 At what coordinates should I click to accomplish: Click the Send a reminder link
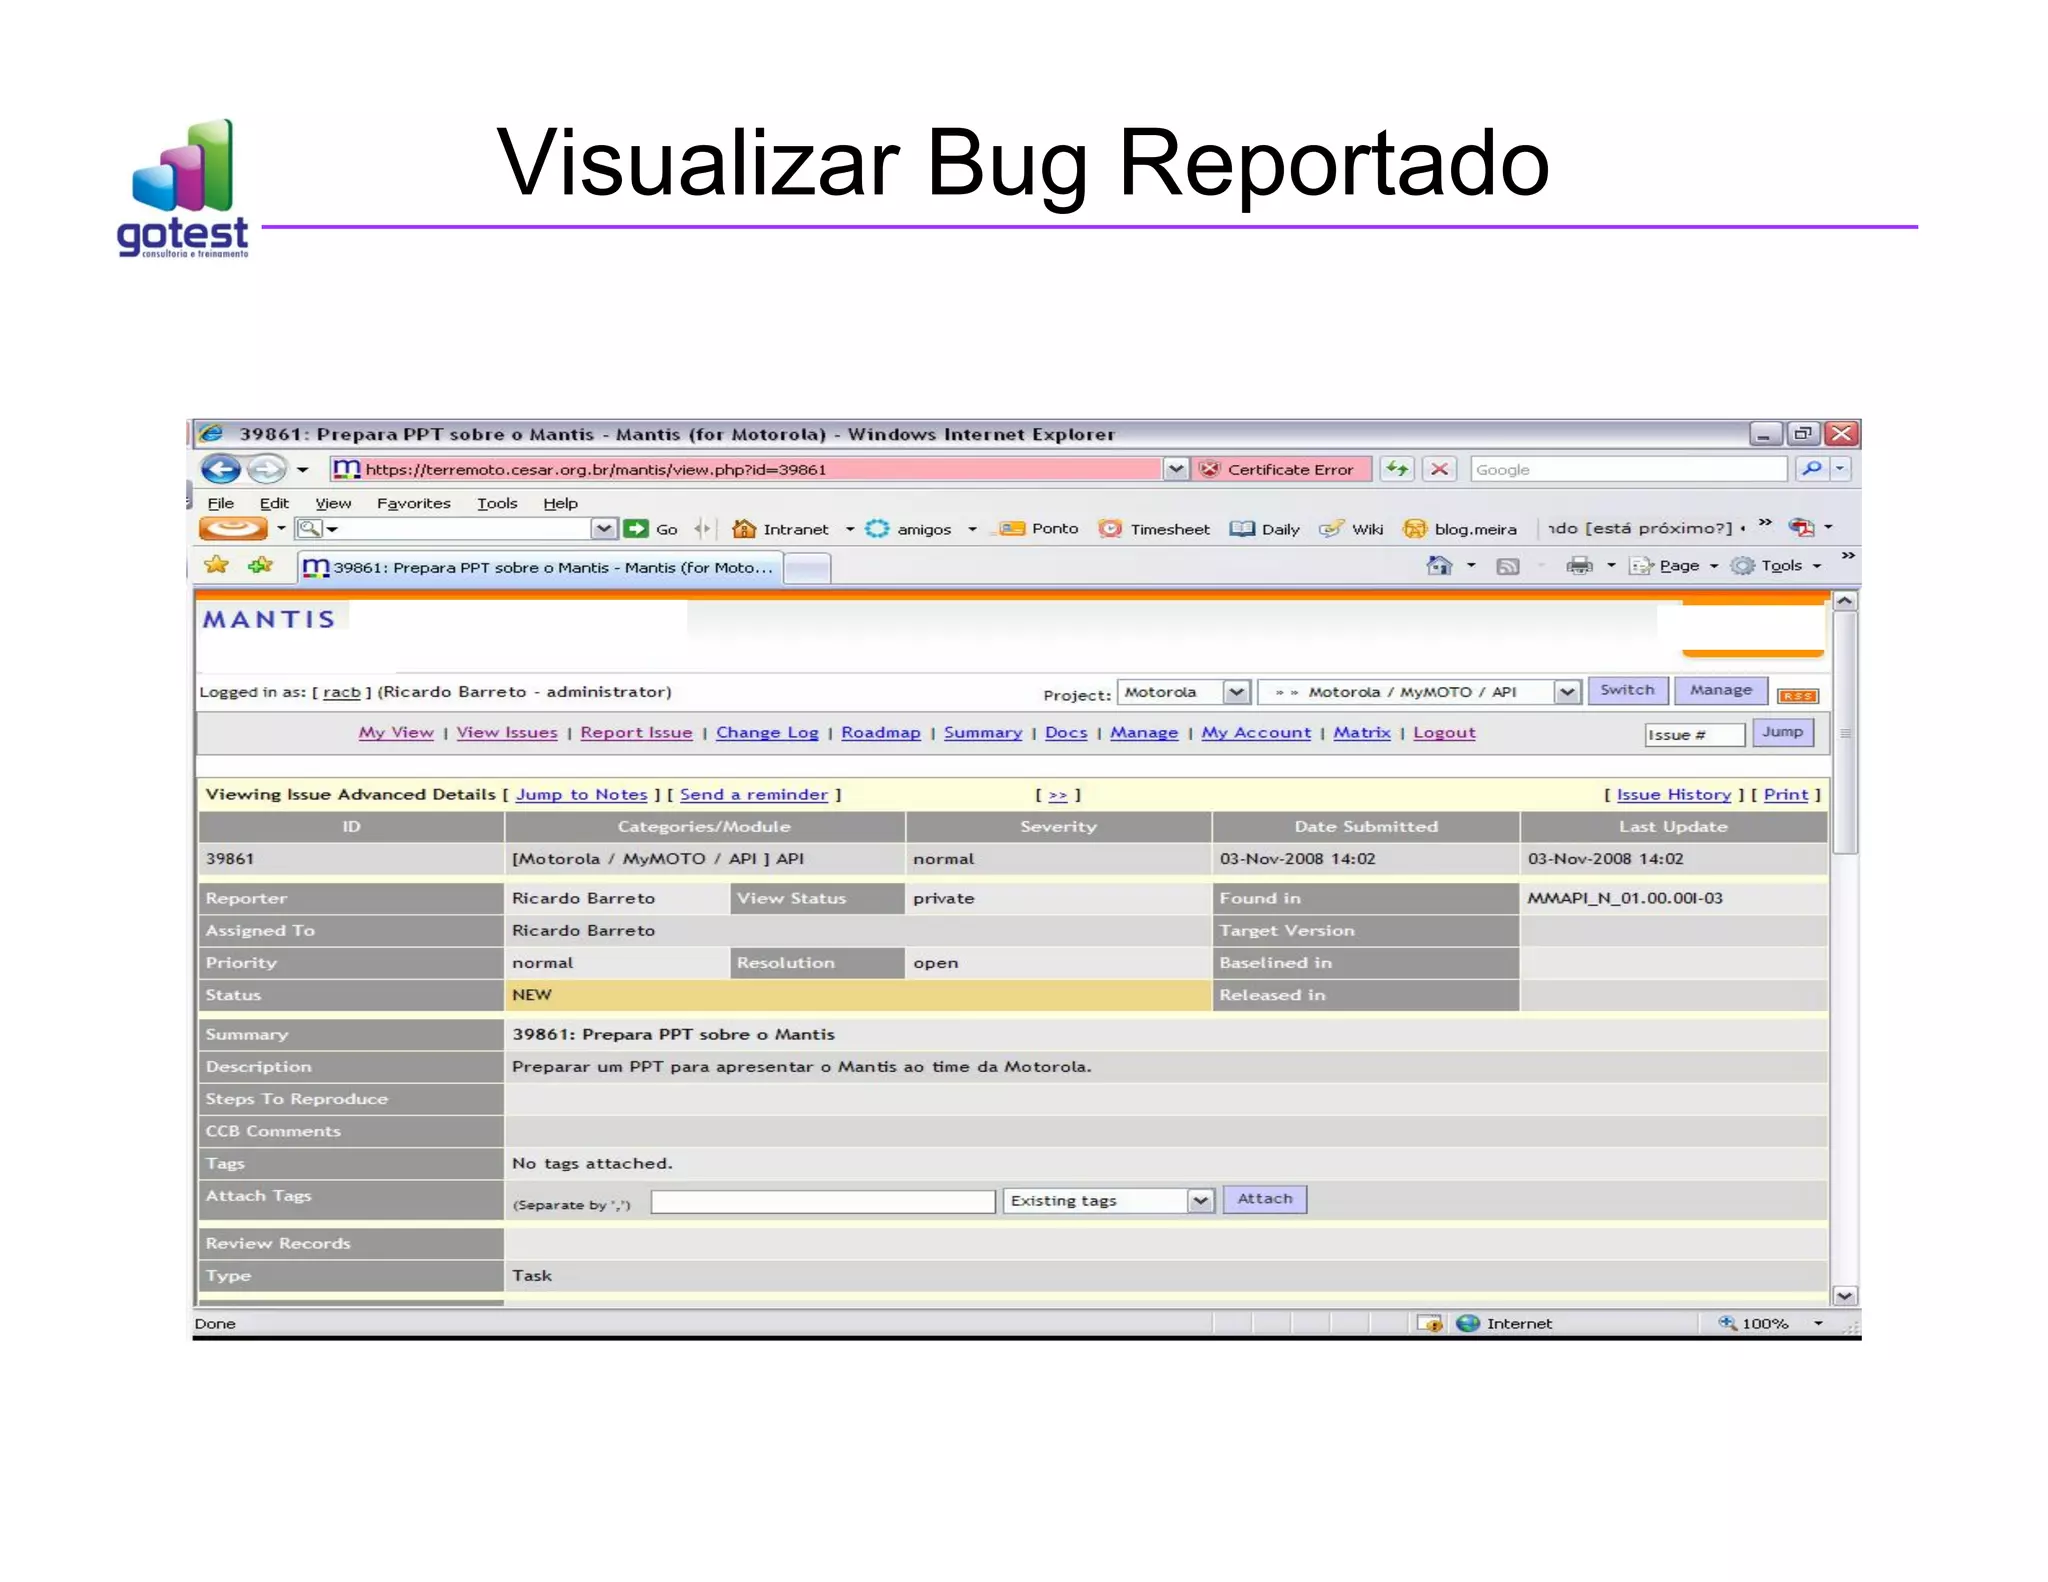[754, 794]
